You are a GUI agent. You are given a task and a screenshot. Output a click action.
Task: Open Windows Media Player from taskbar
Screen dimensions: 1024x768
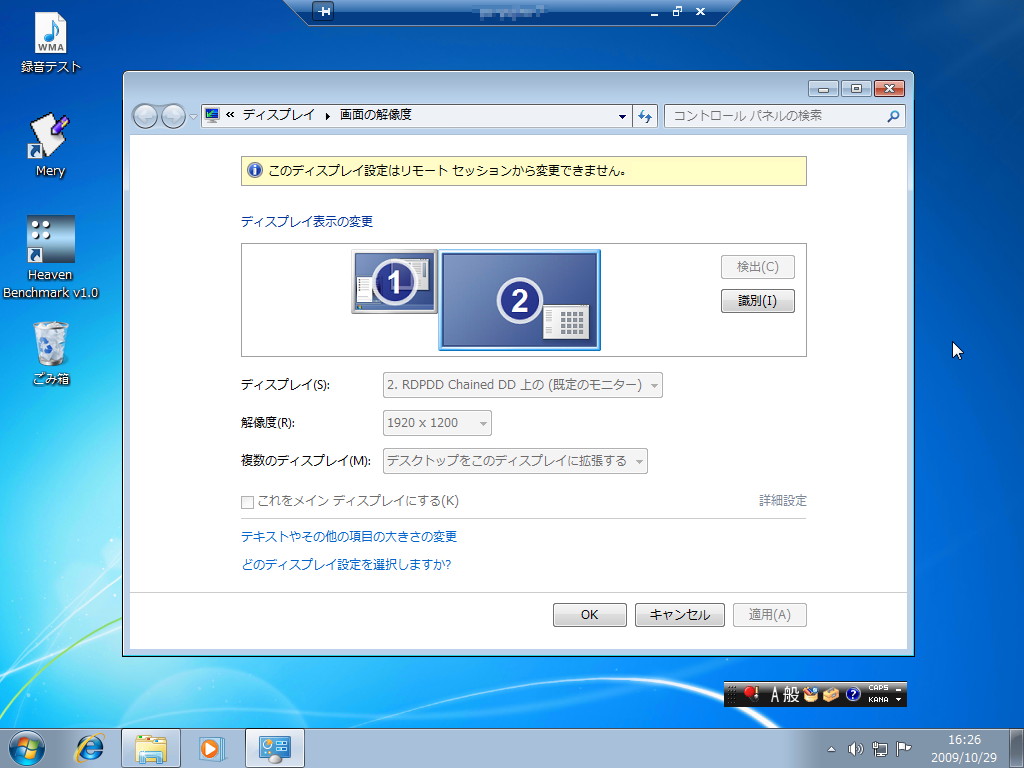tap(212, 748)
